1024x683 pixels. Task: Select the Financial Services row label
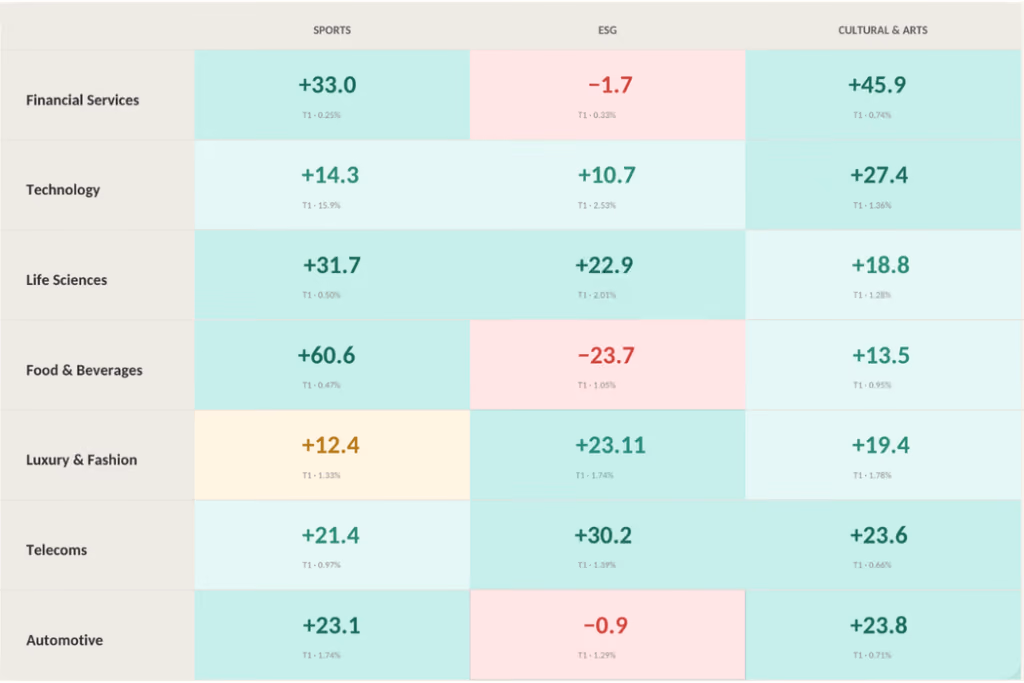click(82, 100)
